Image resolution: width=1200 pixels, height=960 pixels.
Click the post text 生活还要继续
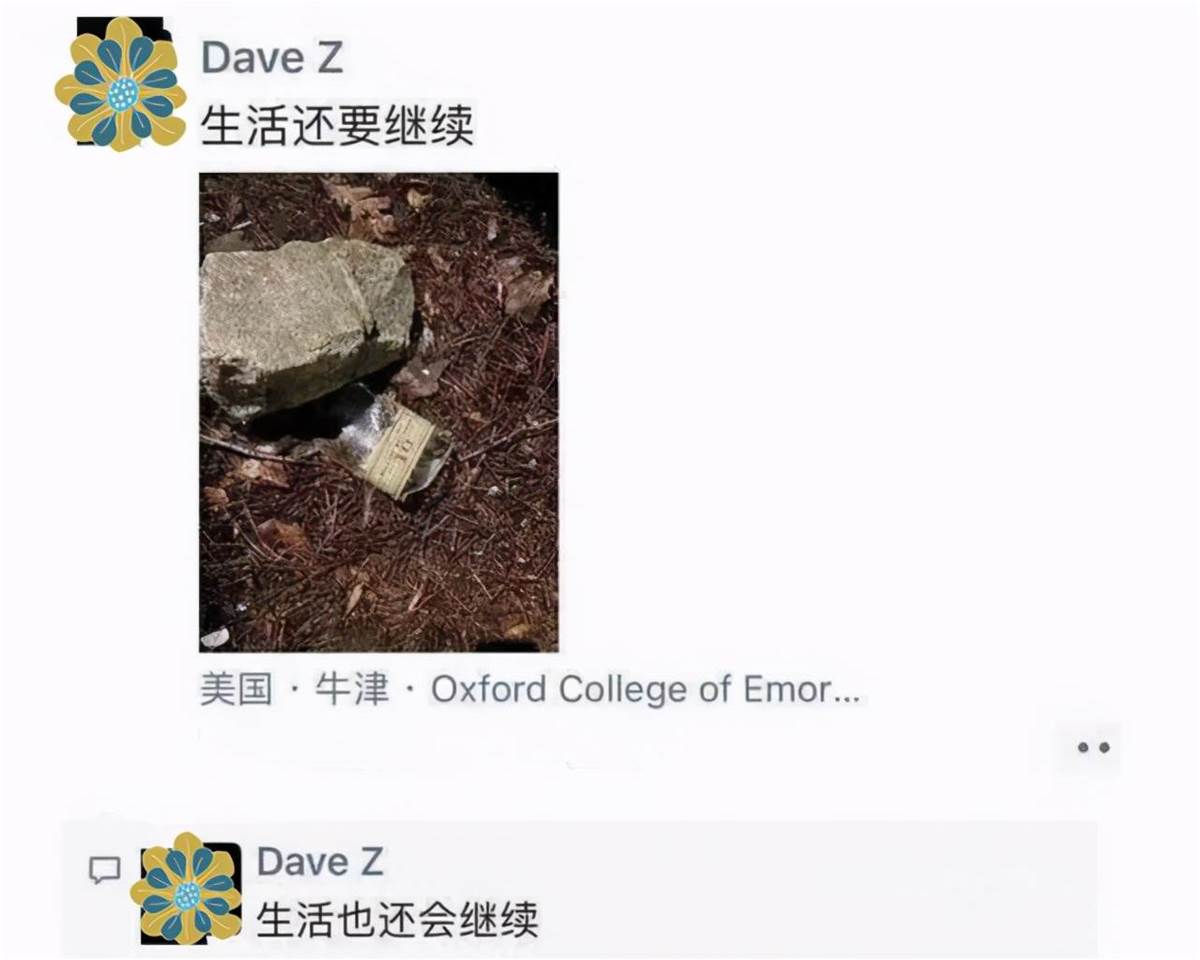tap(337, 127)
